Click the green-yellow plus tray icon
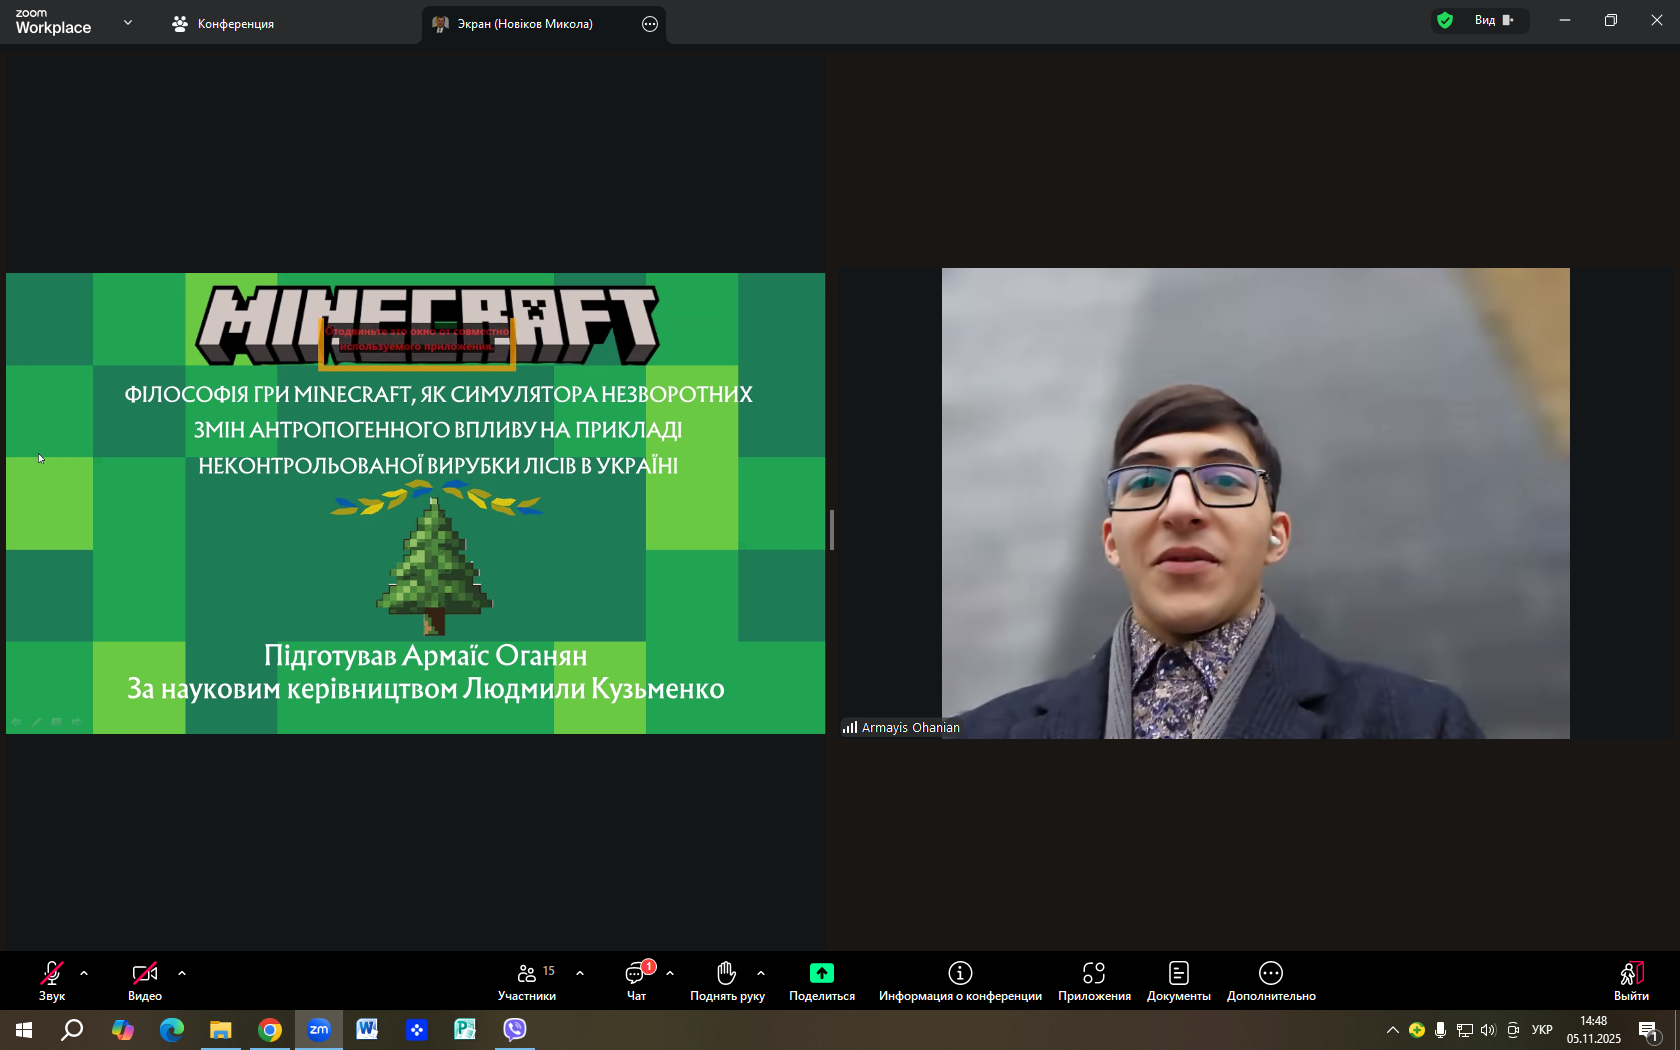The image size is (1680, 1050). click(1417, 1030)
